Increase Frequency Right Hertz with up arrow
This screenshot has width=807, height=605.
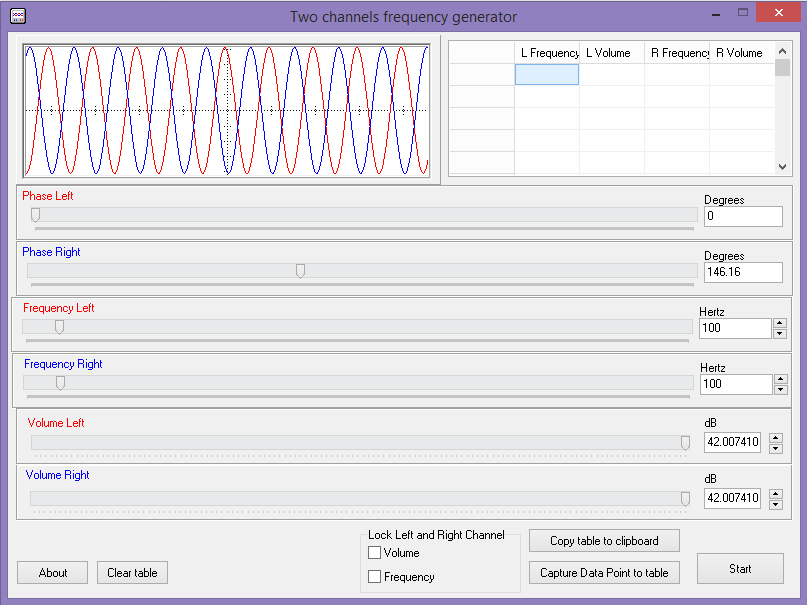click(x=781, y=379)
